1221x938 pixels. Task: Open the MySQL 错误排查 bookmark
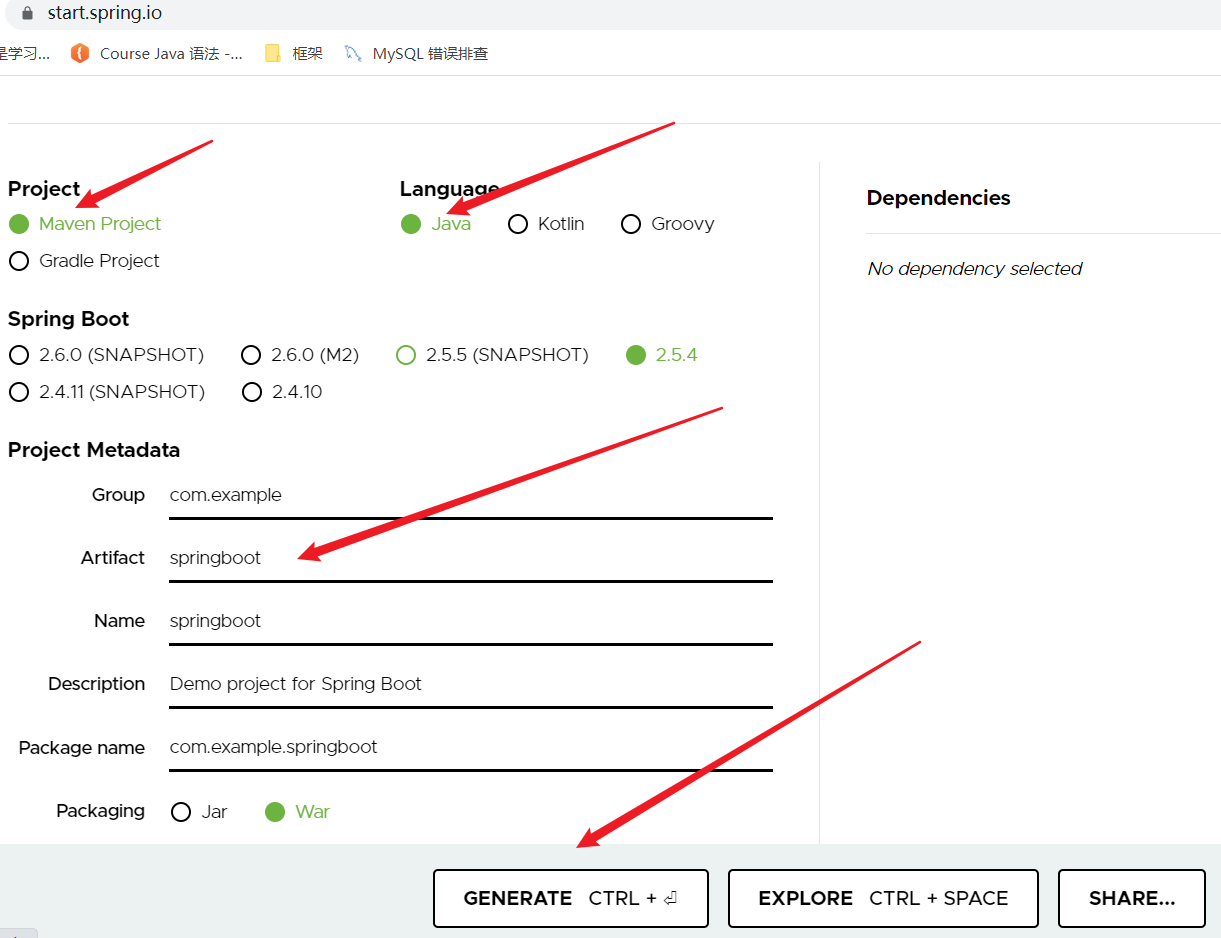(x=416, y=54)
